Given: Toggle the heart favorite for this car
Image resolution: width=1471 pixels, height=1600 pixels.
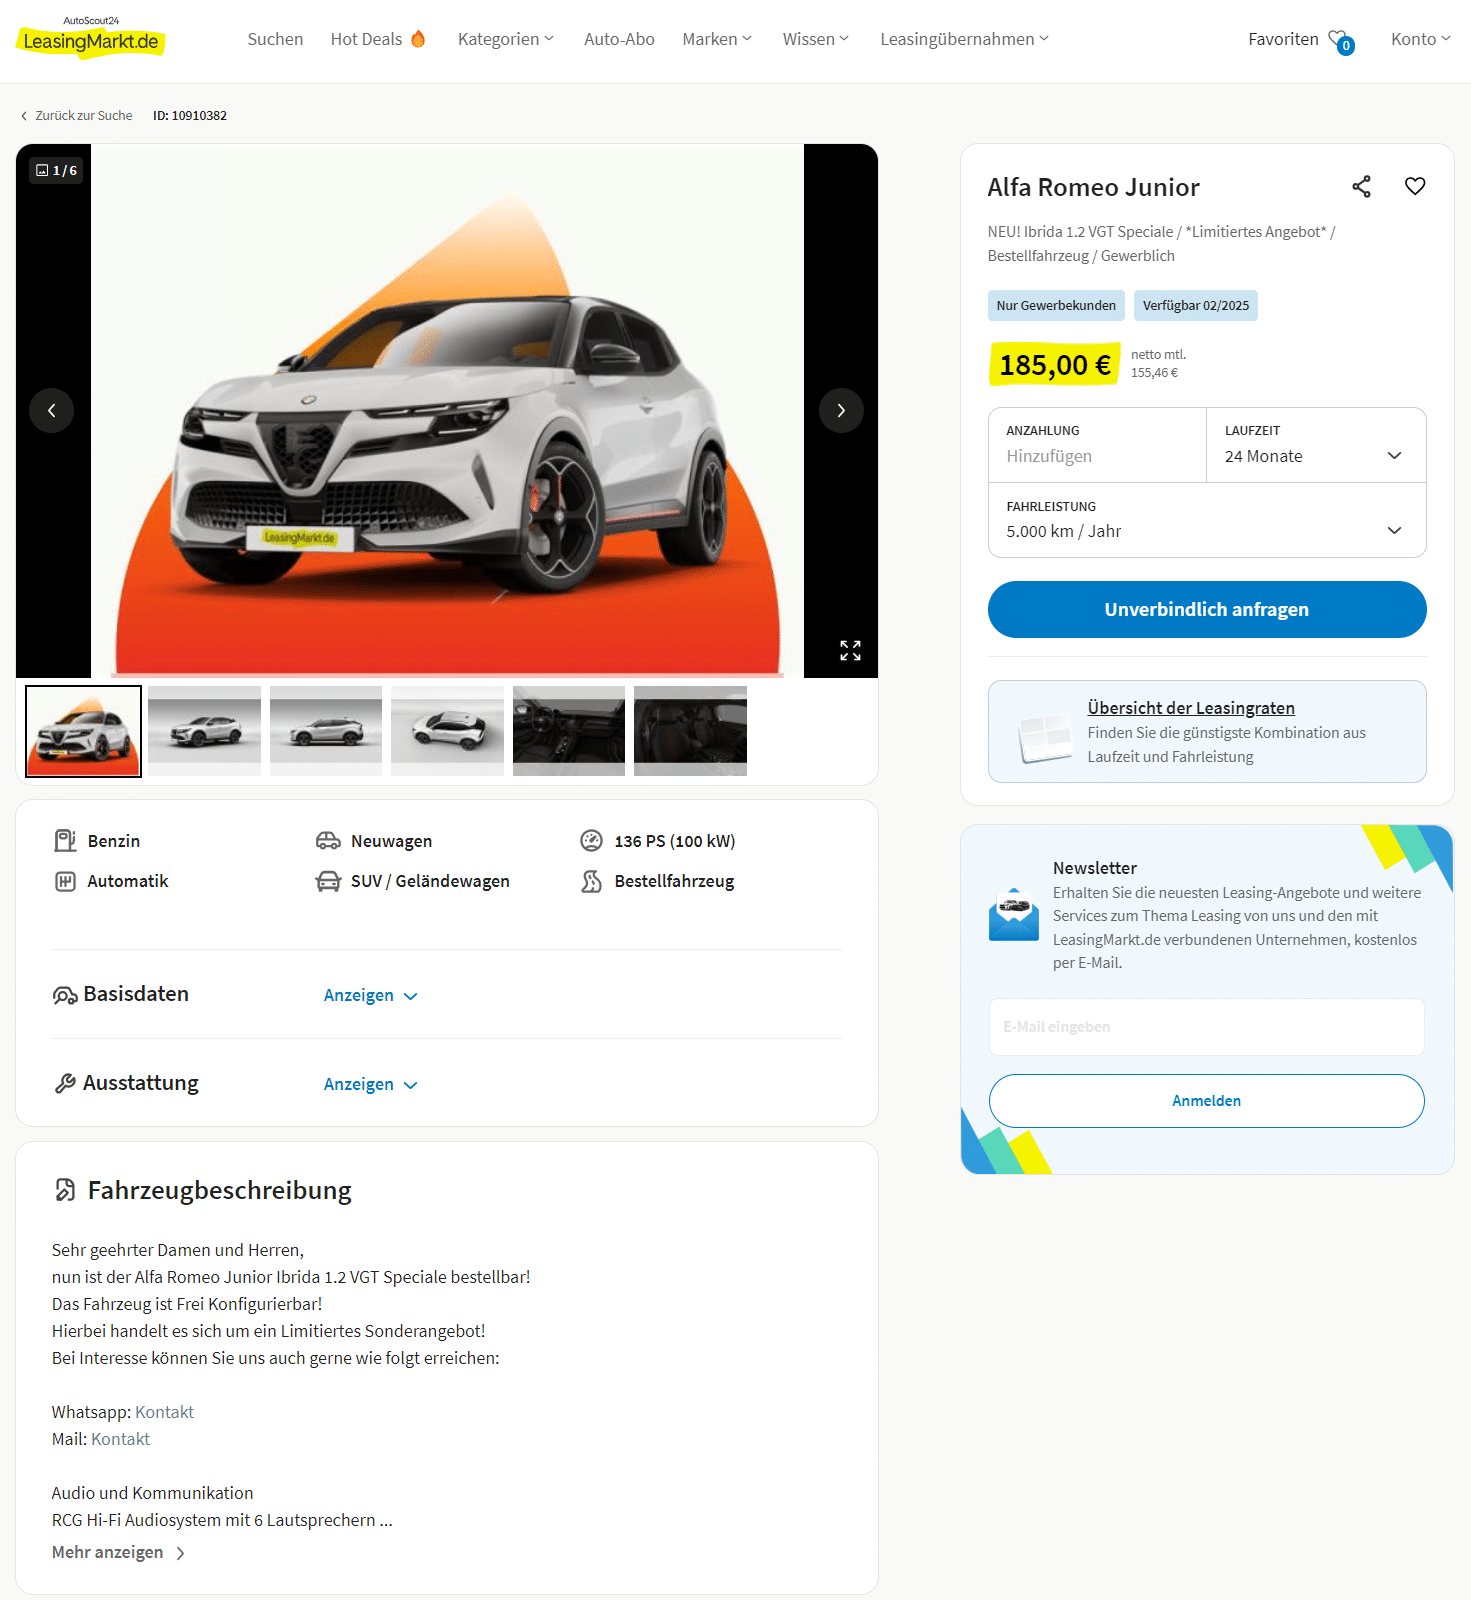Looking at the screenshot, I should (x=1415, y=187).
